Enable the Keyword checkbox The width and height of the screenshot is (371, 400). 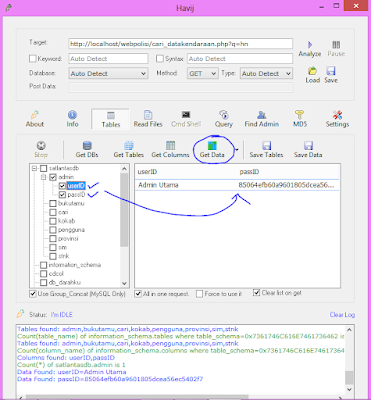(x=33, y=59)
